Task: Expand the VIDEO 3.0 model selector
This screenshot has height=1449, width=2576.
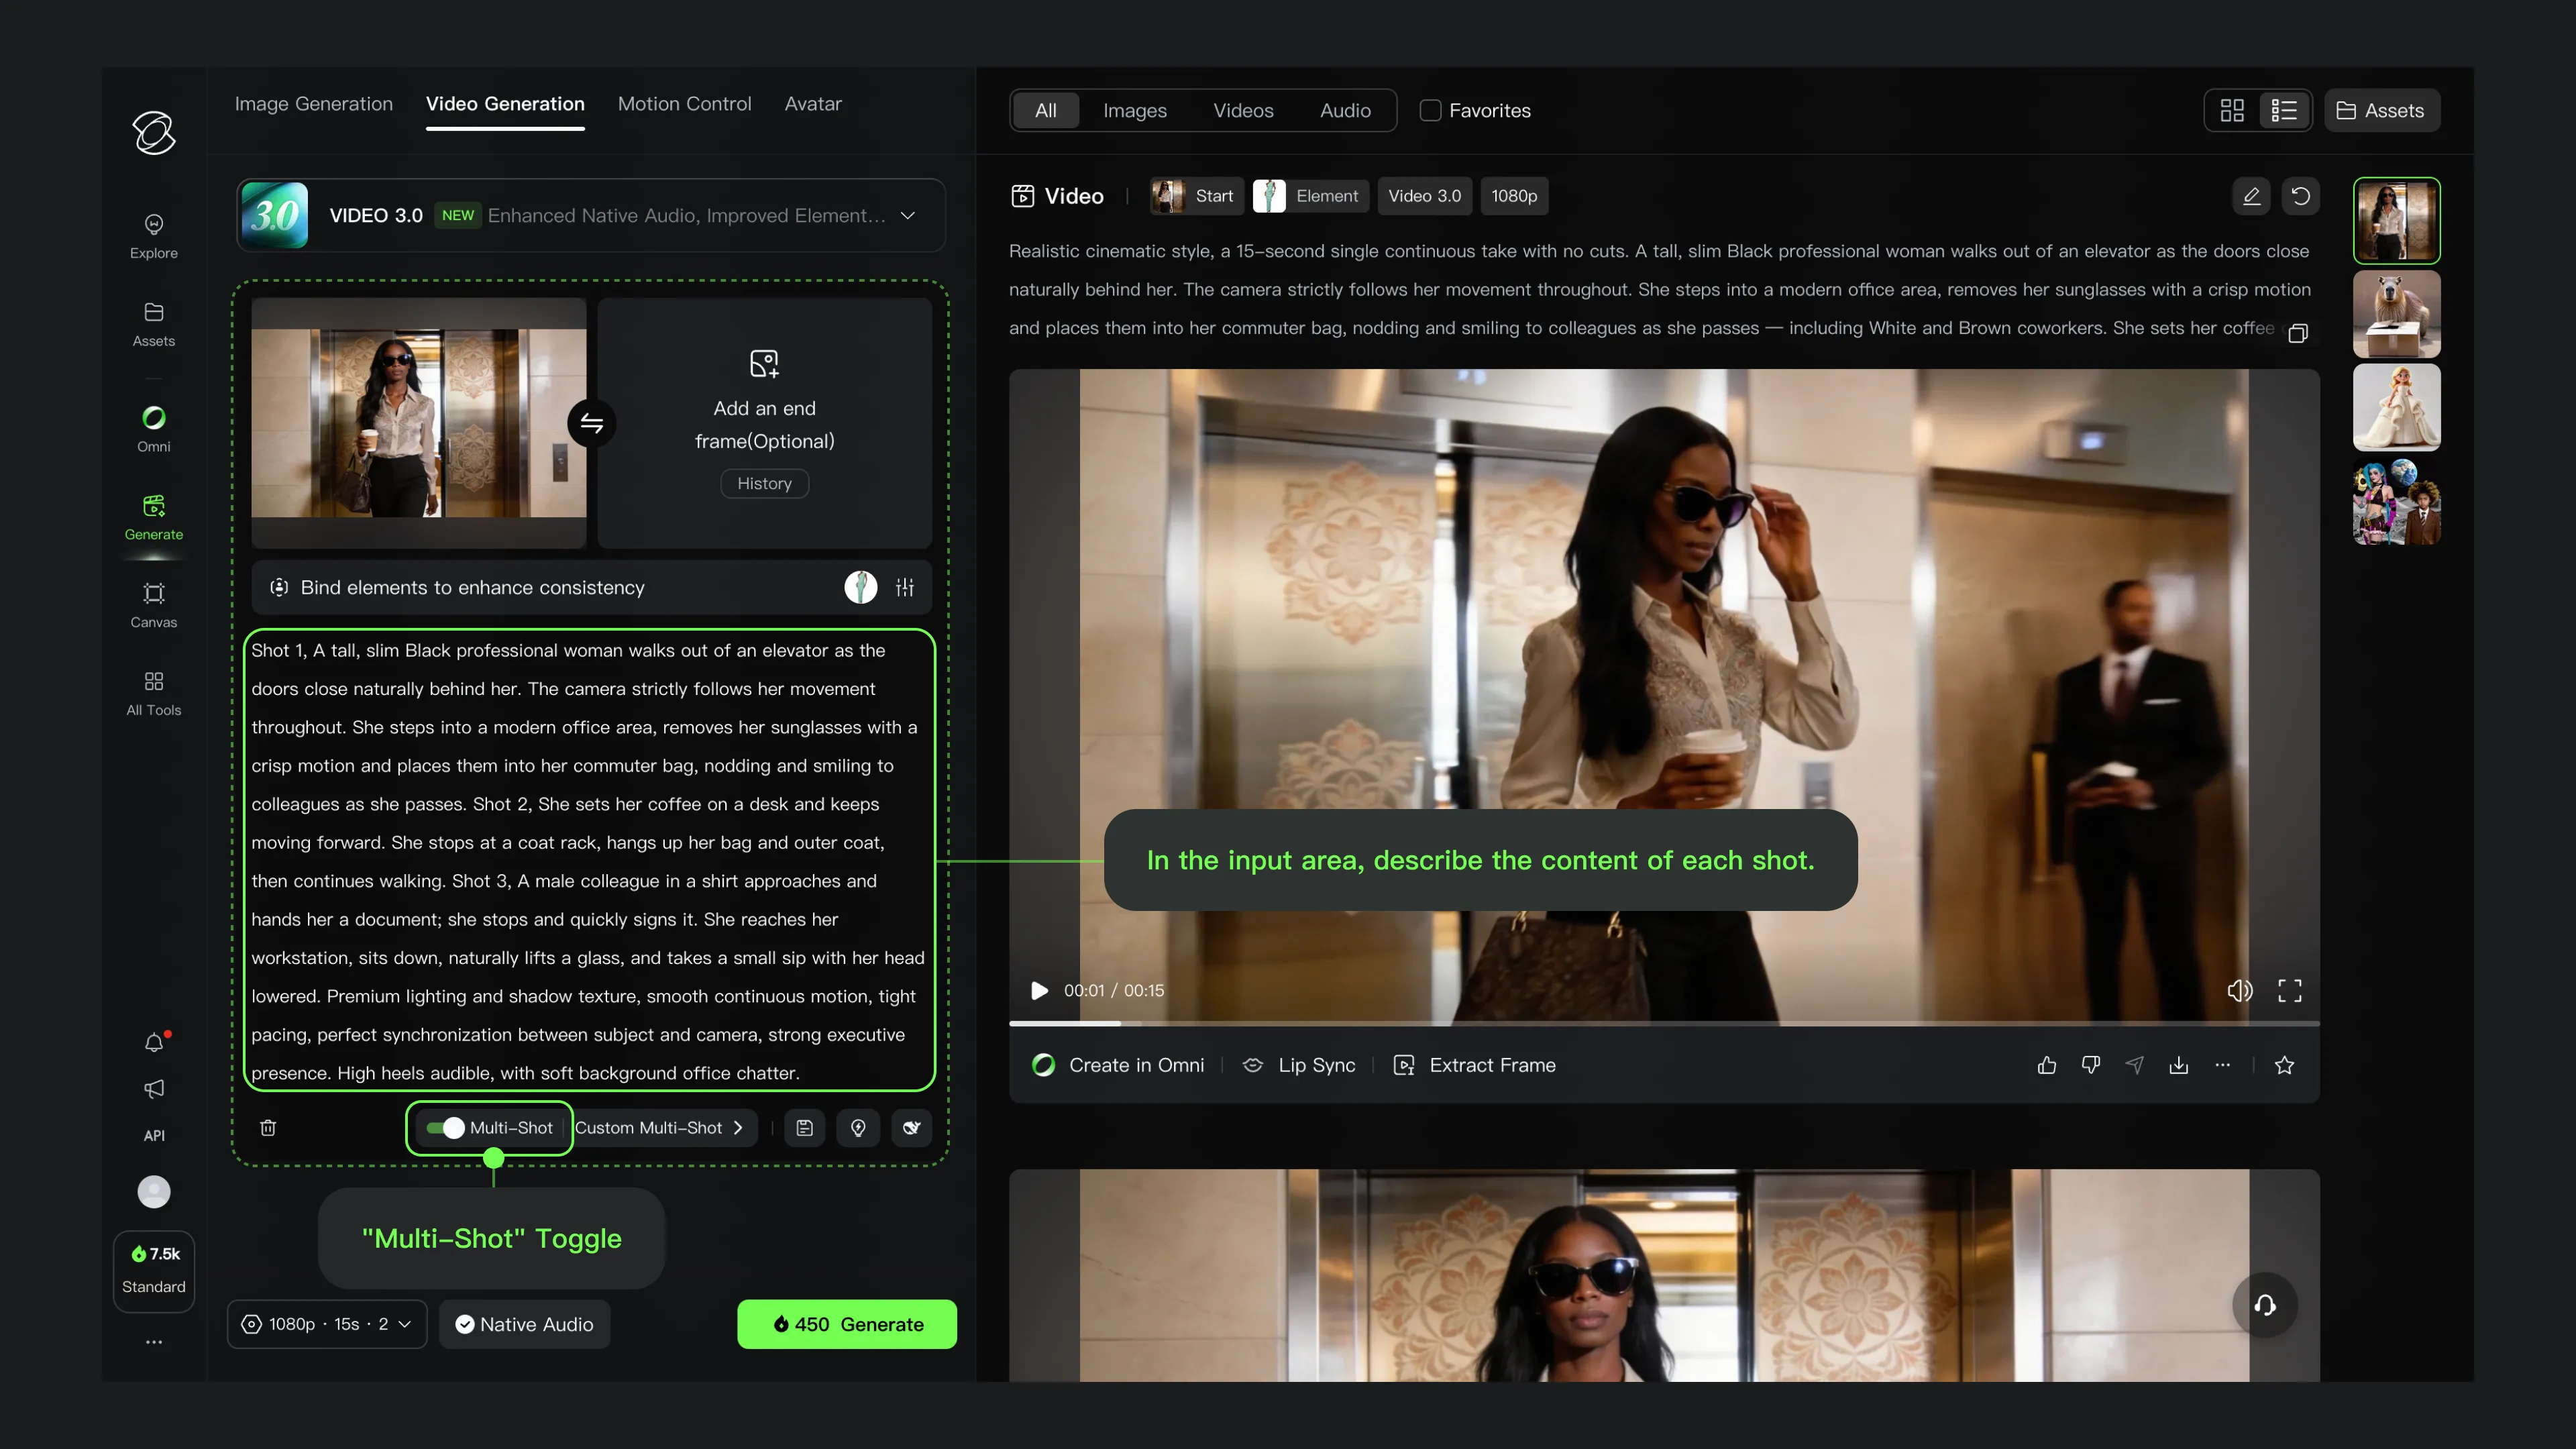Action: [x=907, y=215]
